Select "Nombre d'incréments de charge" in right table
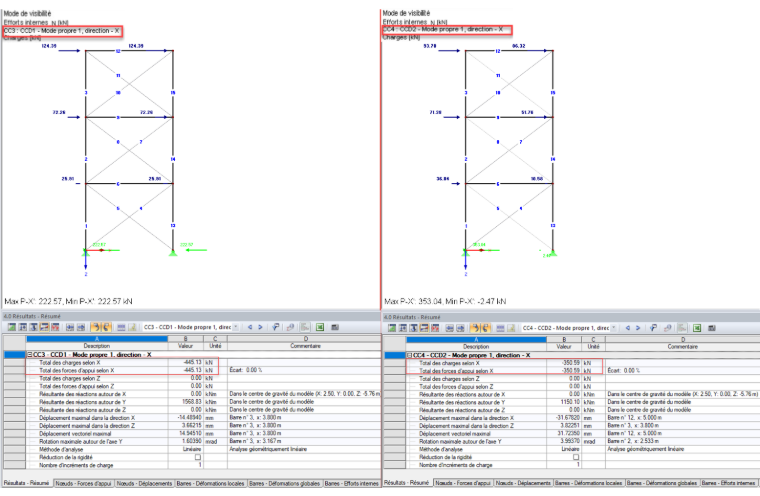This screenshot has height=496, width=760. [583, 465]
